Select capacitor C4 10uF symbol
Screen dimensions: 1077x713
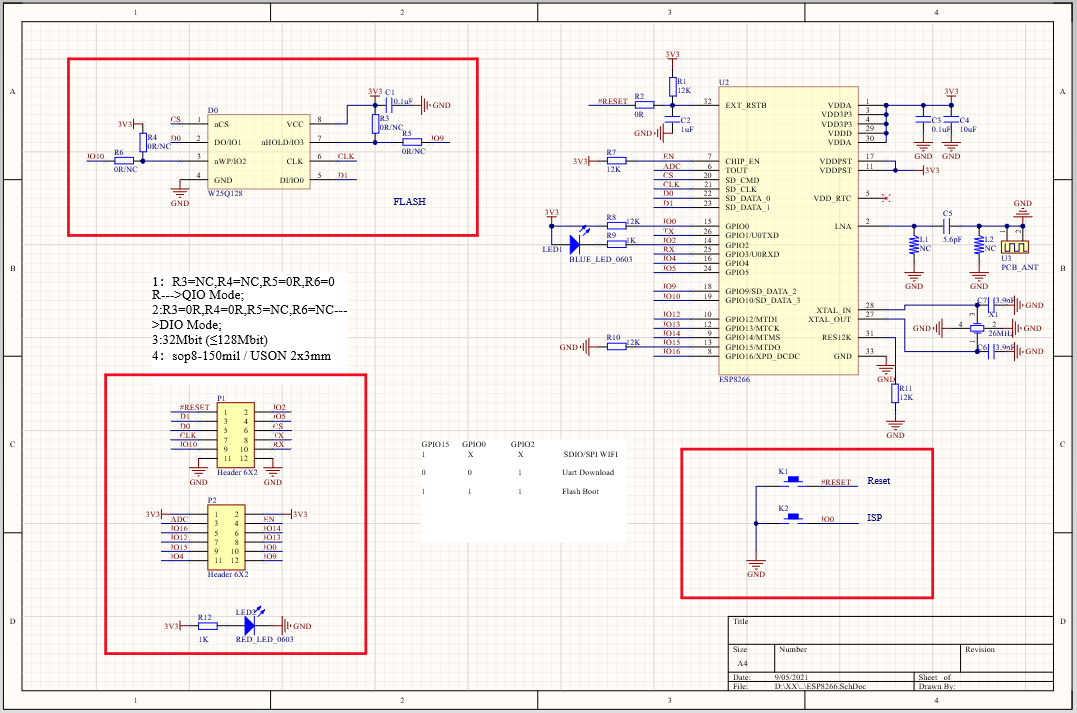pyautogui.click(x=951, y=121)
